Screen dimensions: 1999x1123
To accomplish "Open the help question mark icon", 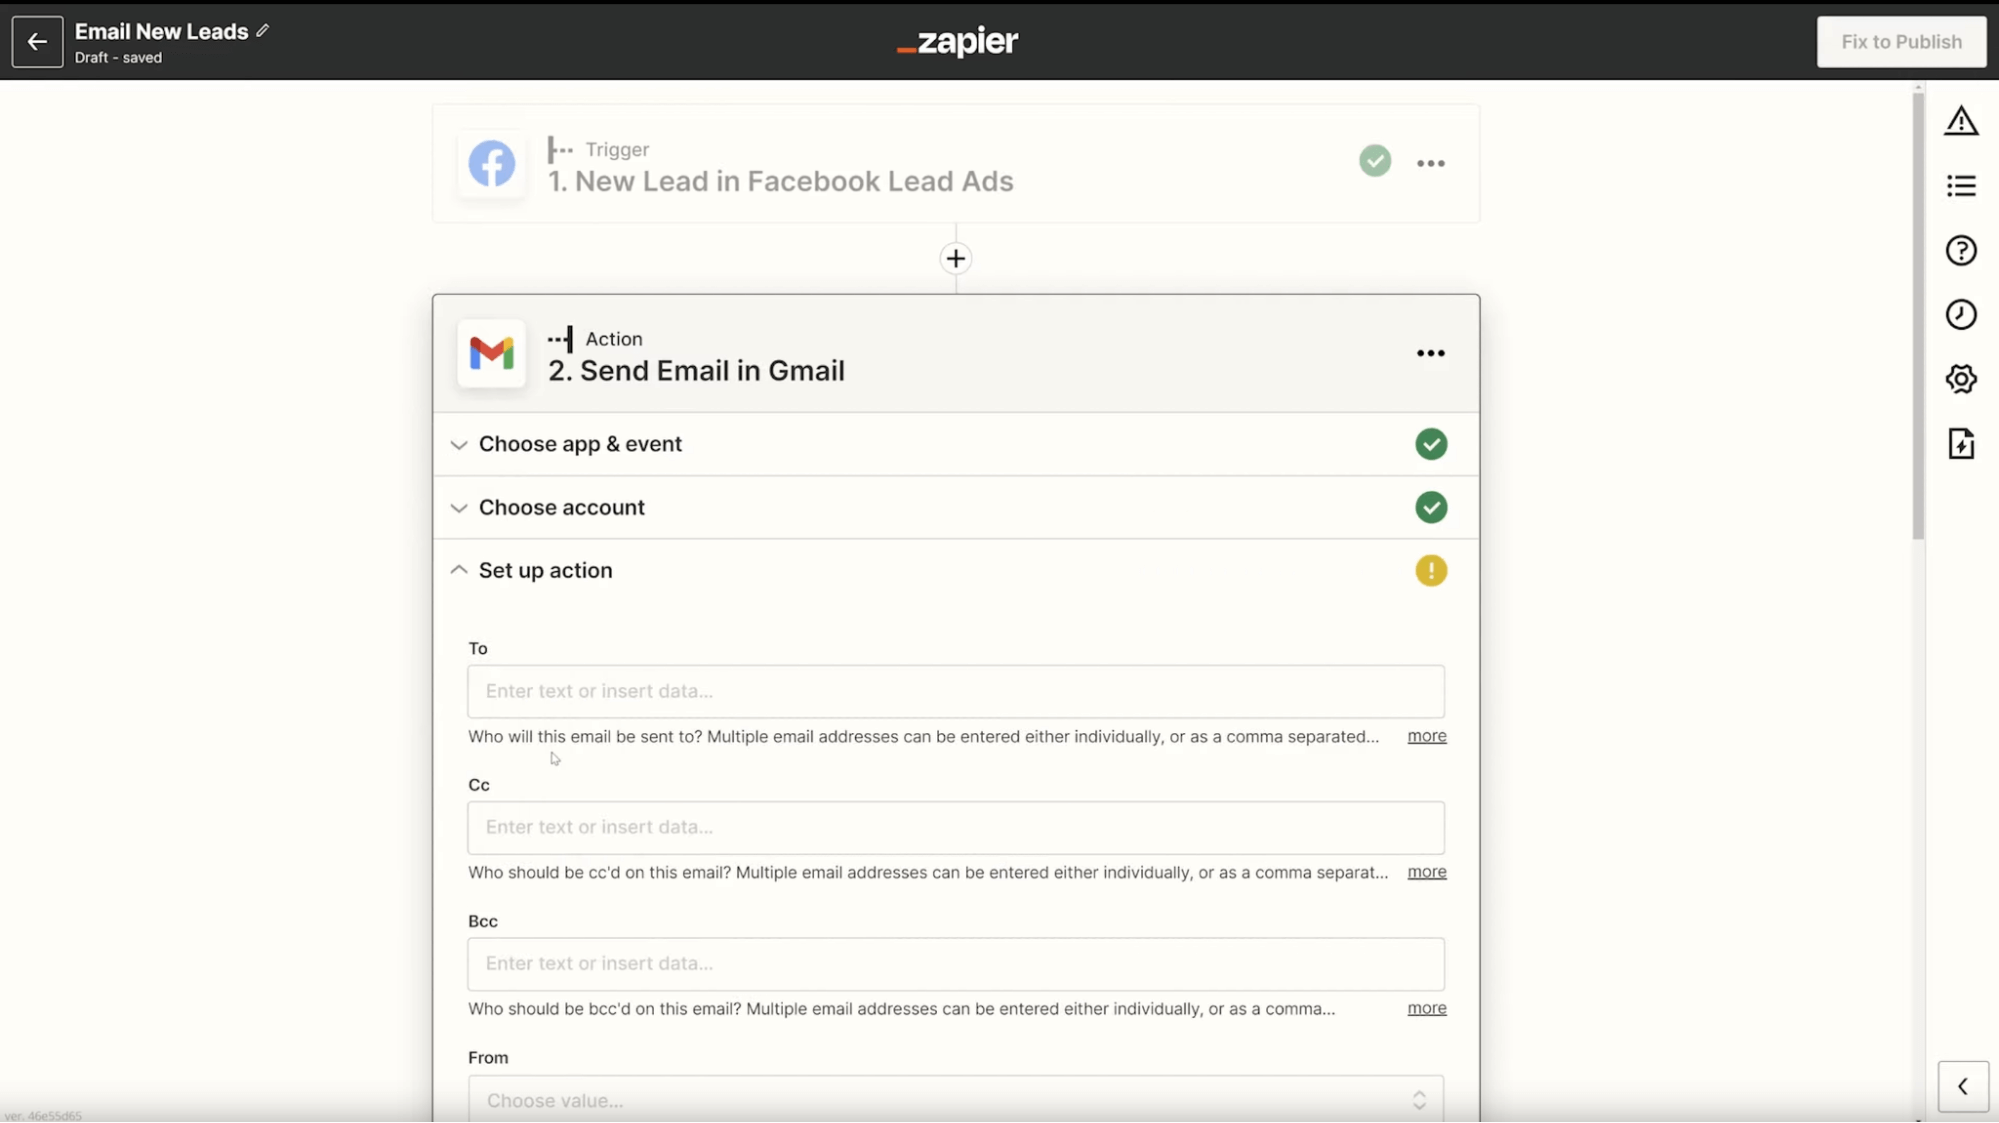I will click(1960, 250).
